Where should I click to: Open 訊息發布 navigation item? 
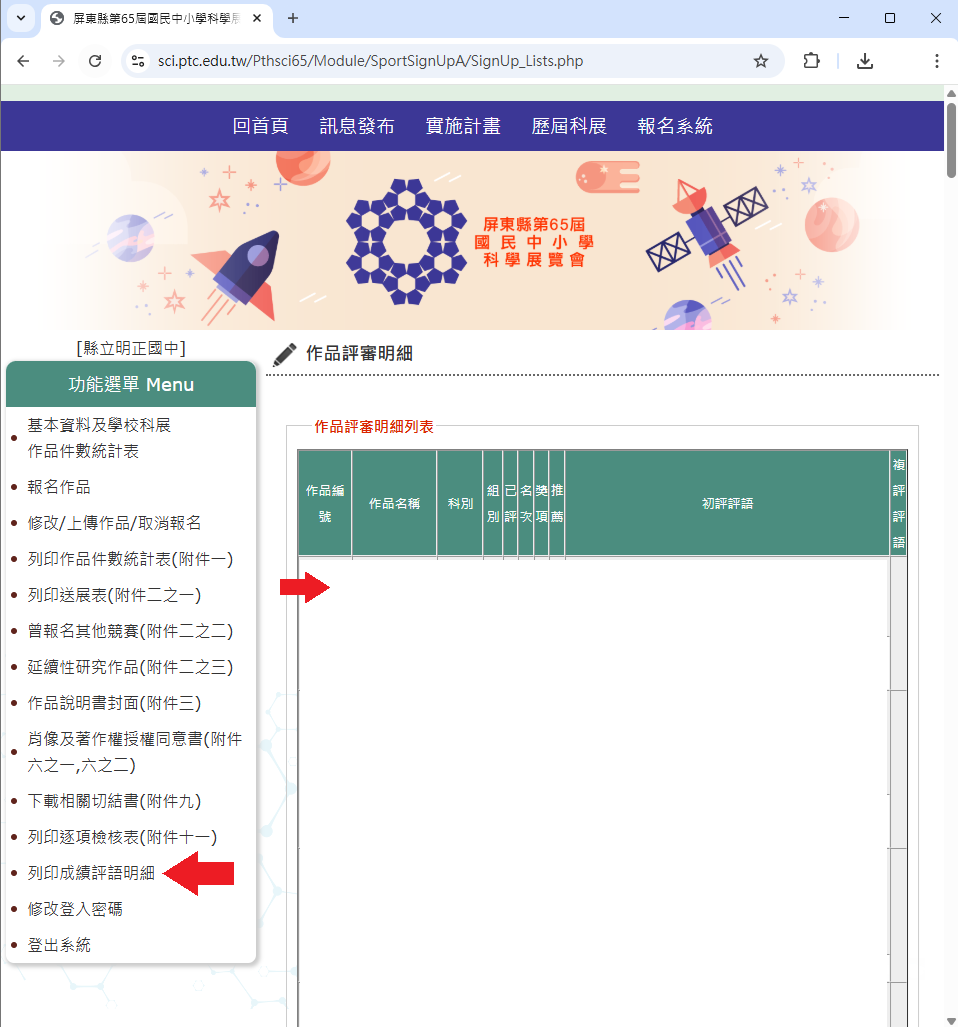coord(357,126)
